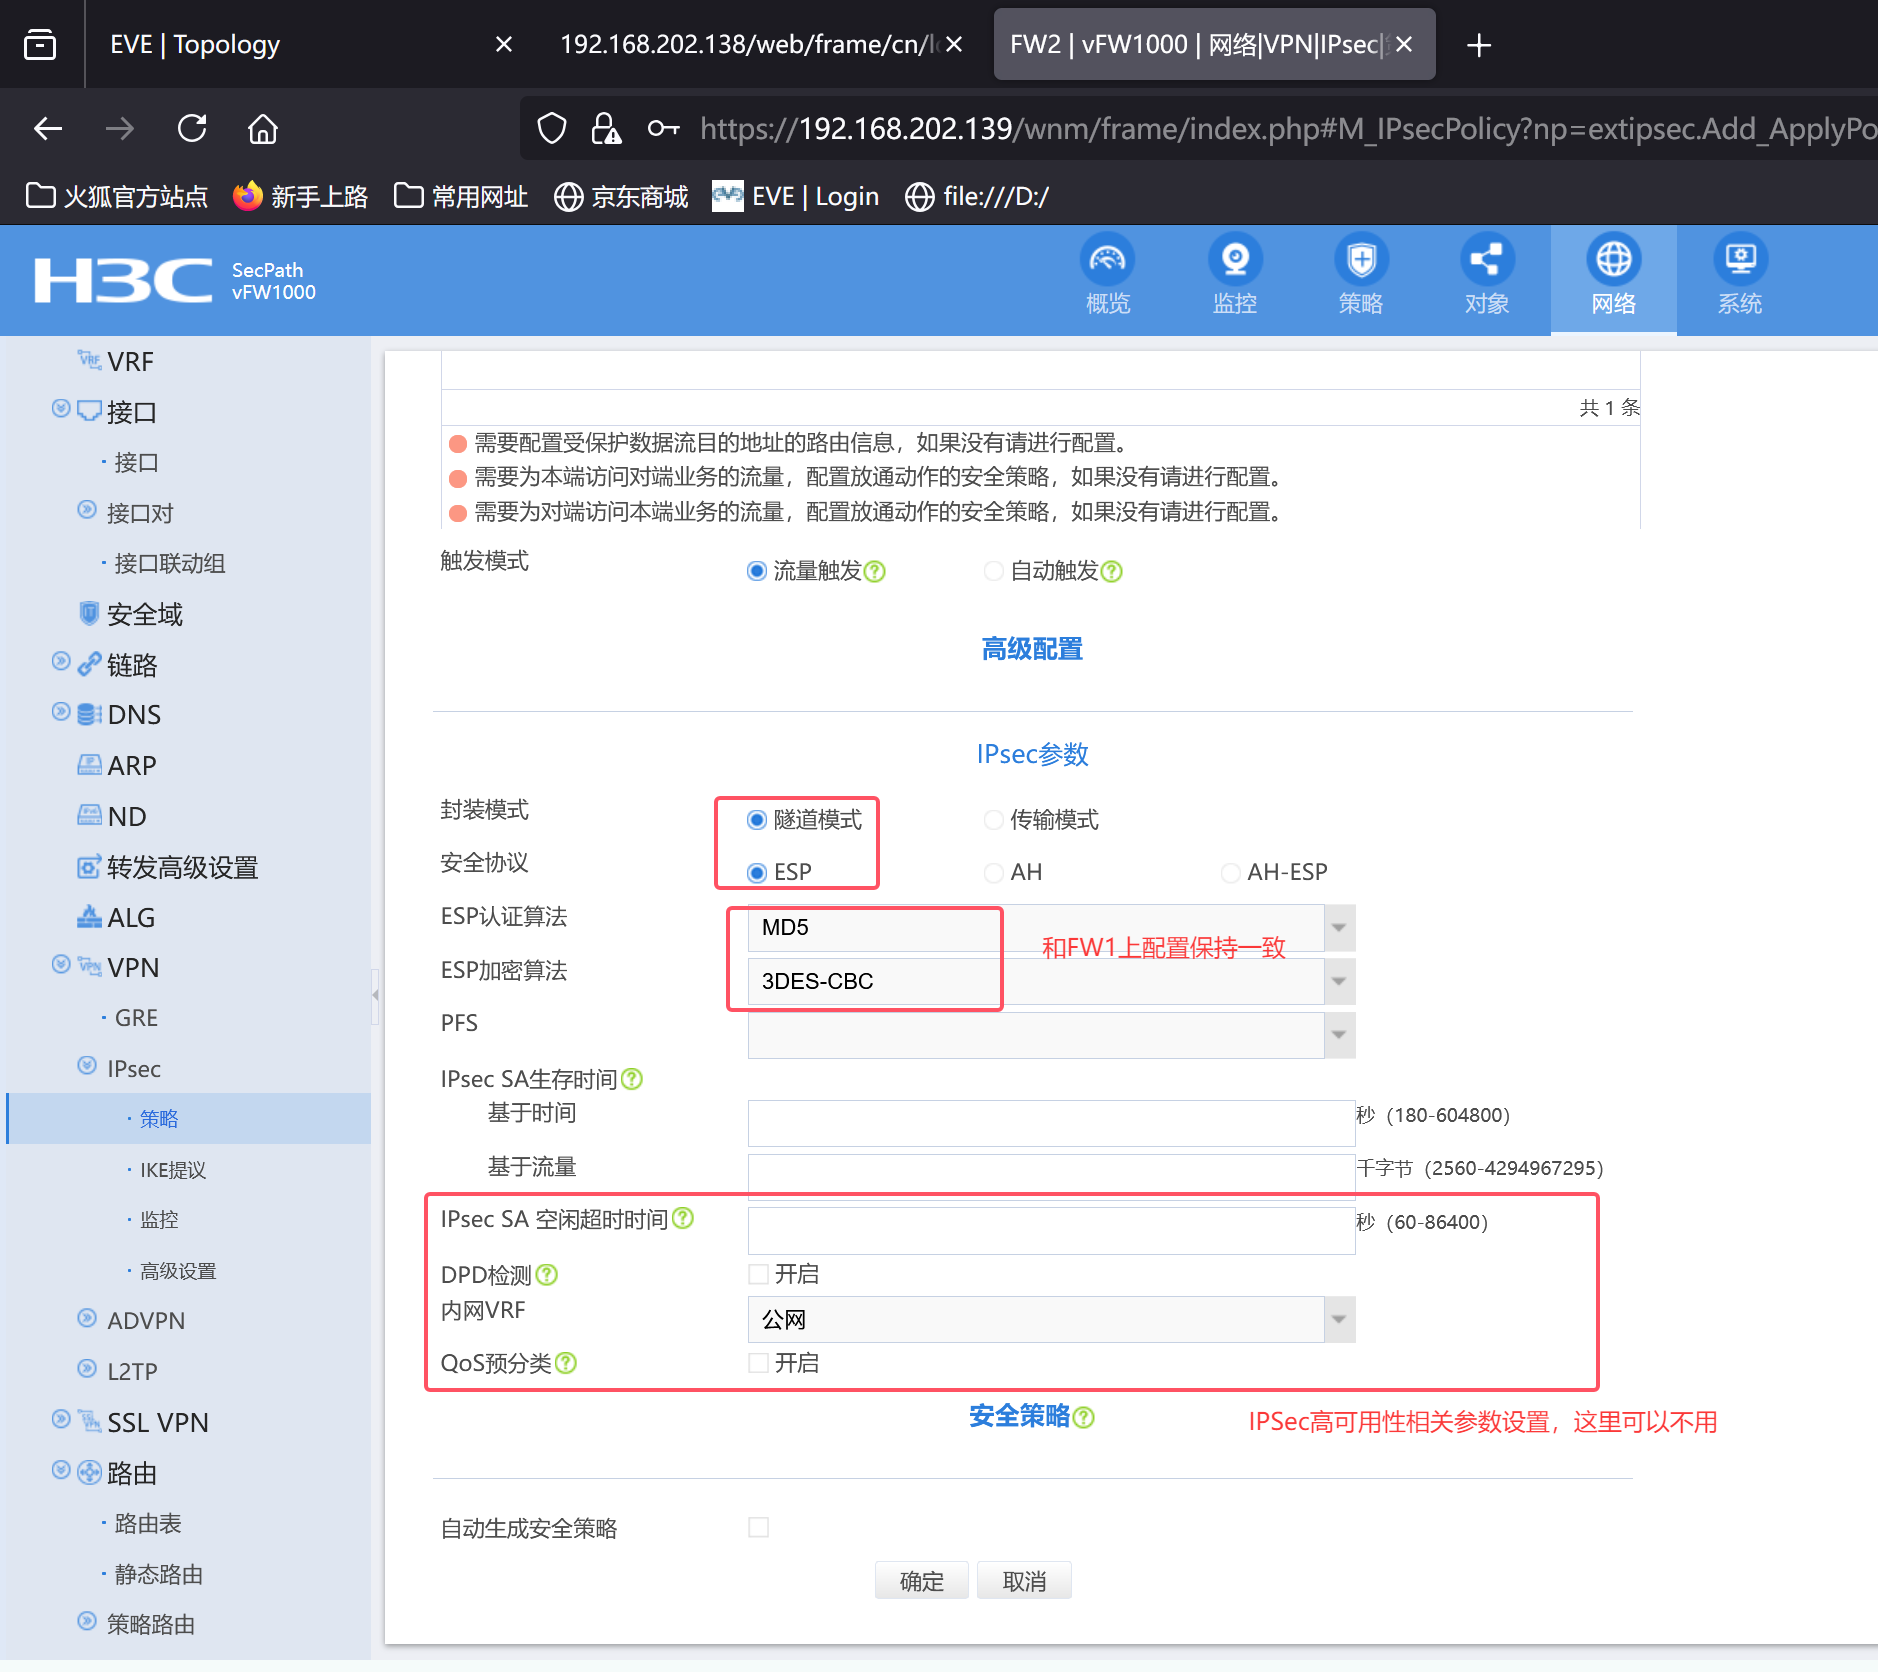Tick 自动生成安全策略 checkbox
Screen dimensions: 1878x1672
click(759, 1527)
